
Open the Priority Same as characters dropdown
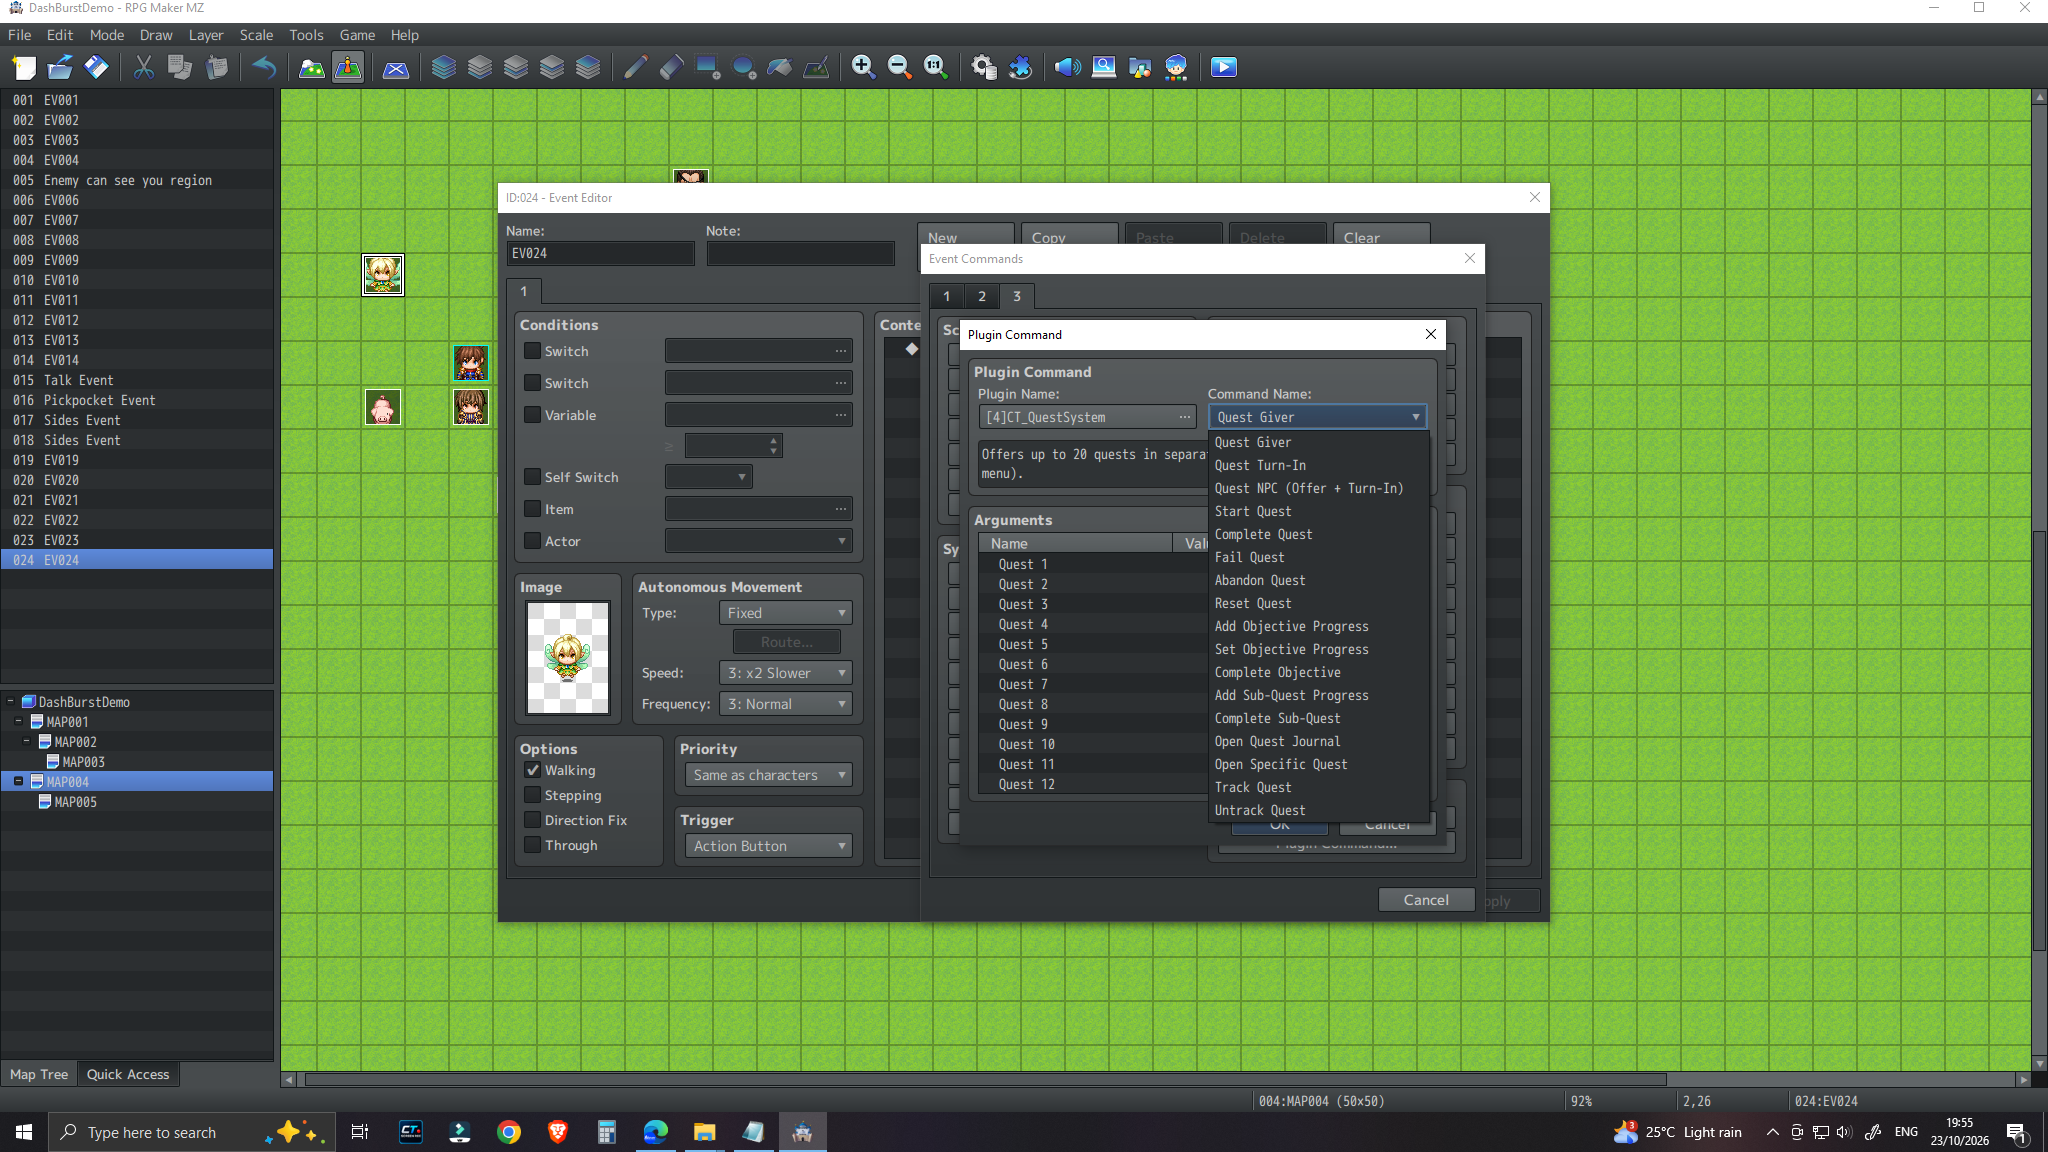click(x=768, y=775)
